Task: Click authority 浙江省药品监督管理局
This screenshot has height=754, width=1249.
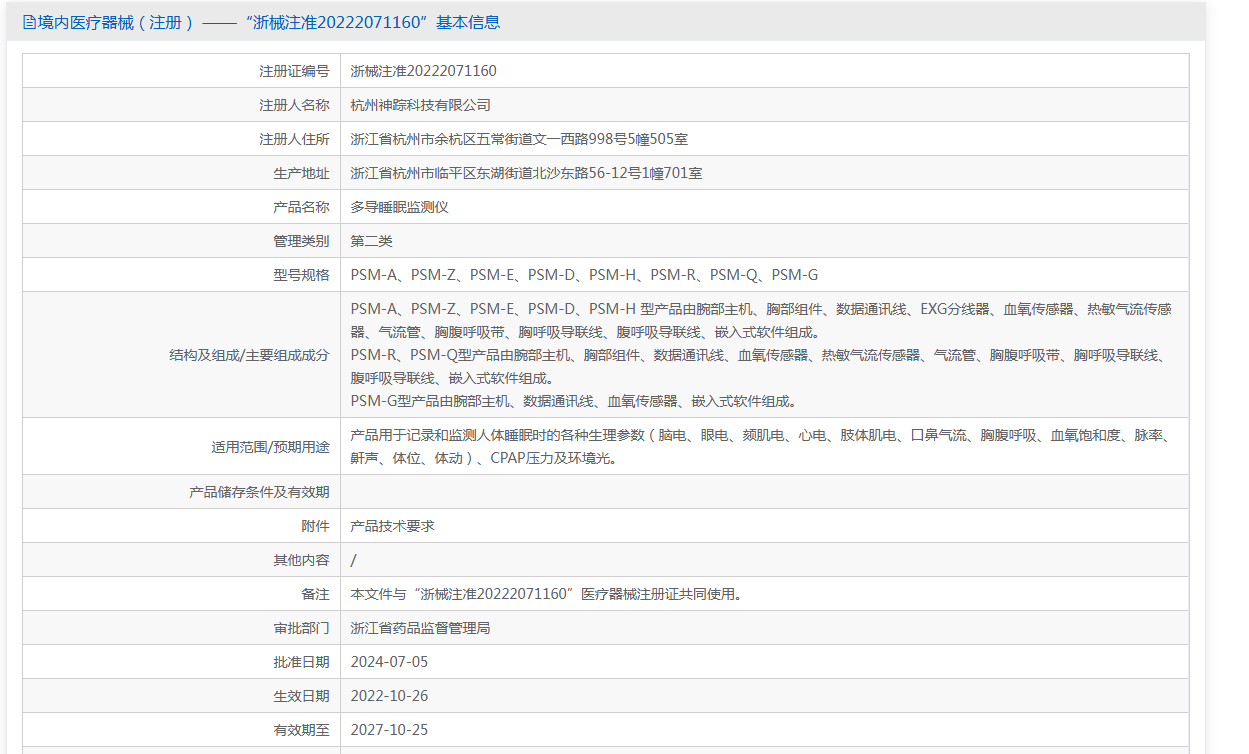Action: 420,628
